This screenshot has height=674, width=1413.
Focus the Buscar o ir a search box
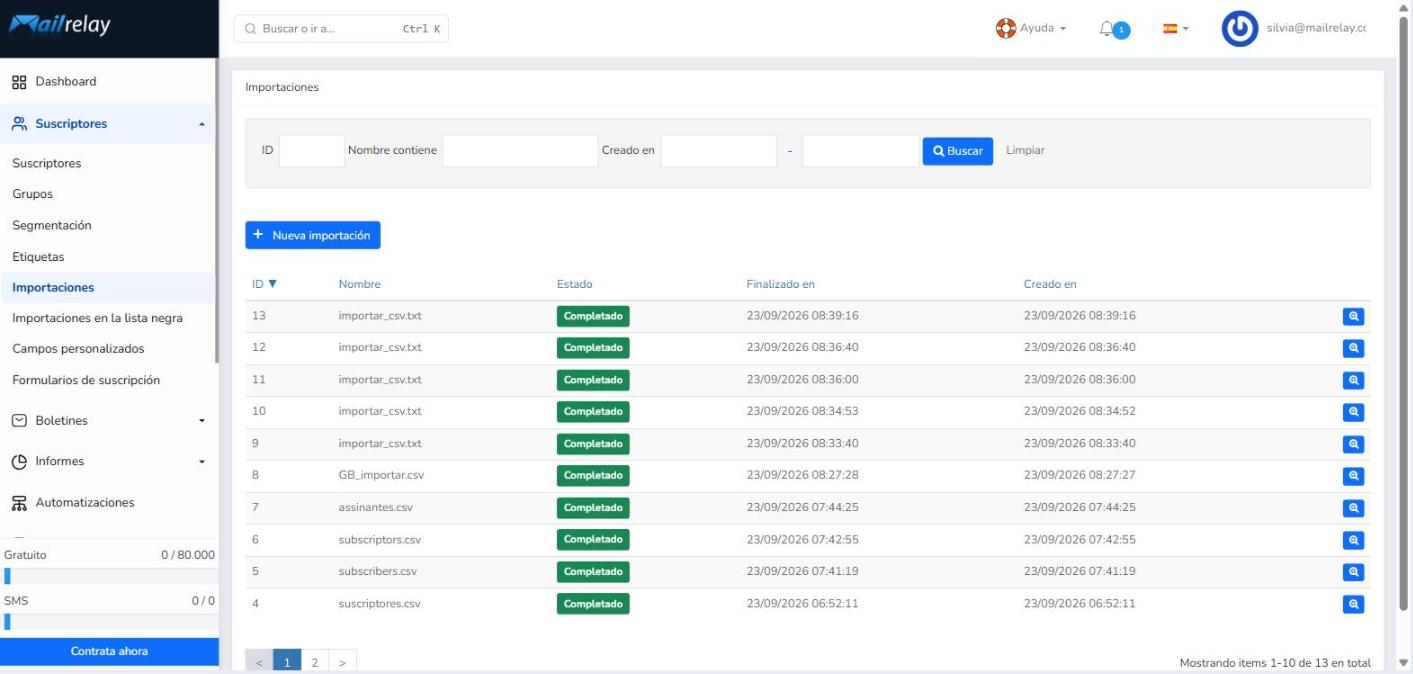click(x=341, y=29)
